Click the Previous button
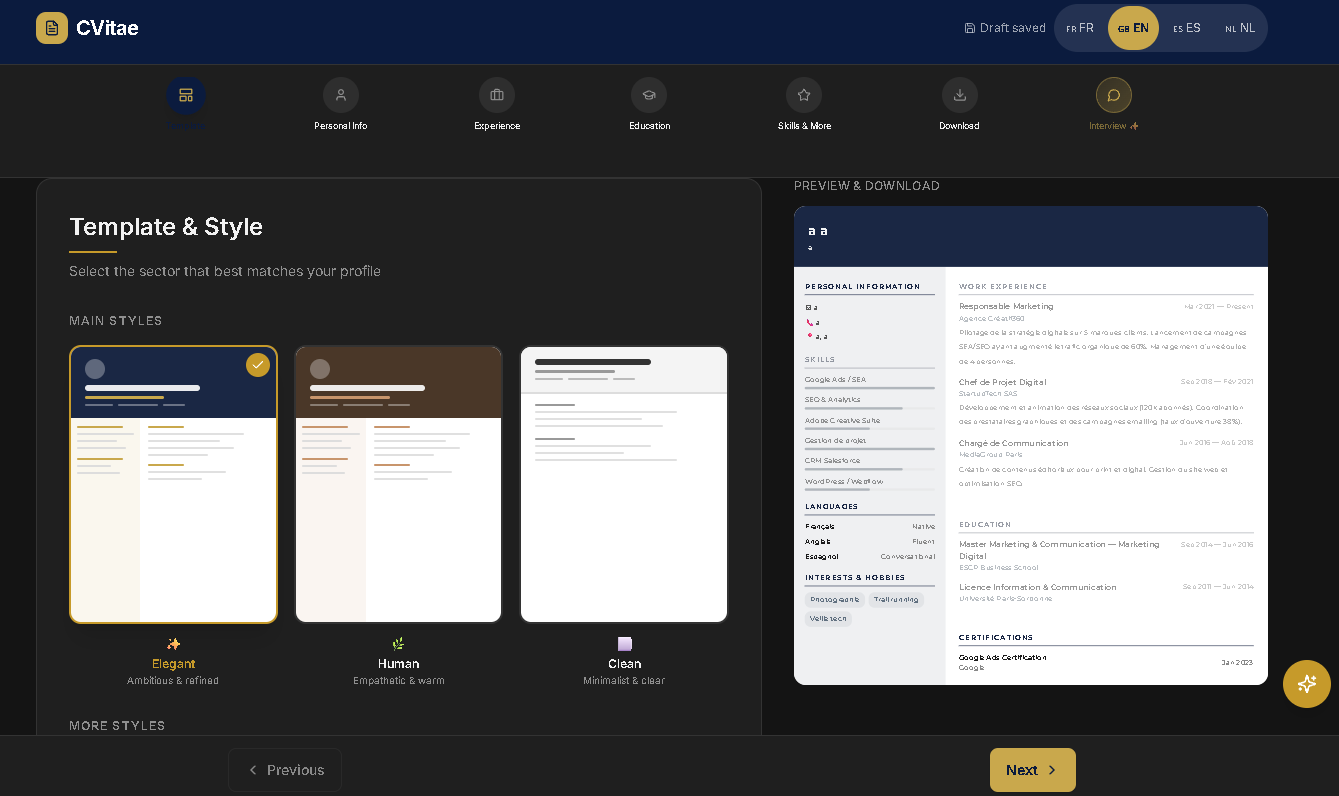 (x=285, y=770)
